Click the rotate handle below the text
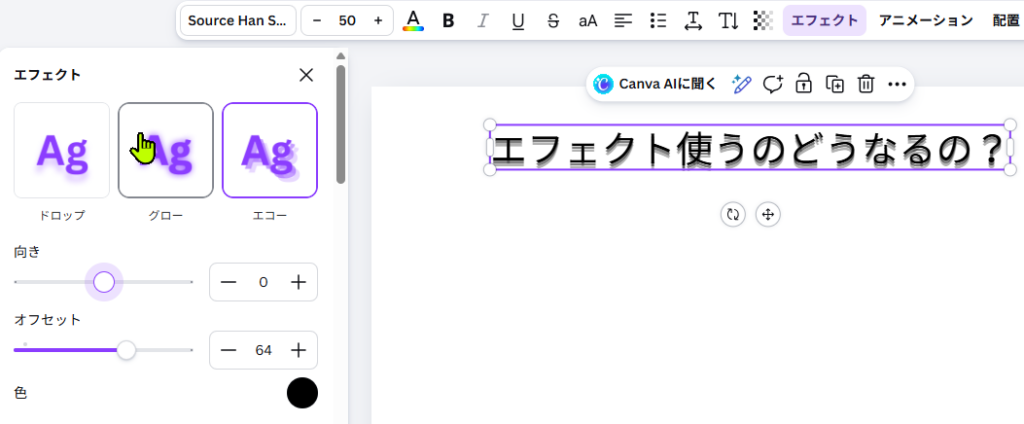 coord(733,214)
